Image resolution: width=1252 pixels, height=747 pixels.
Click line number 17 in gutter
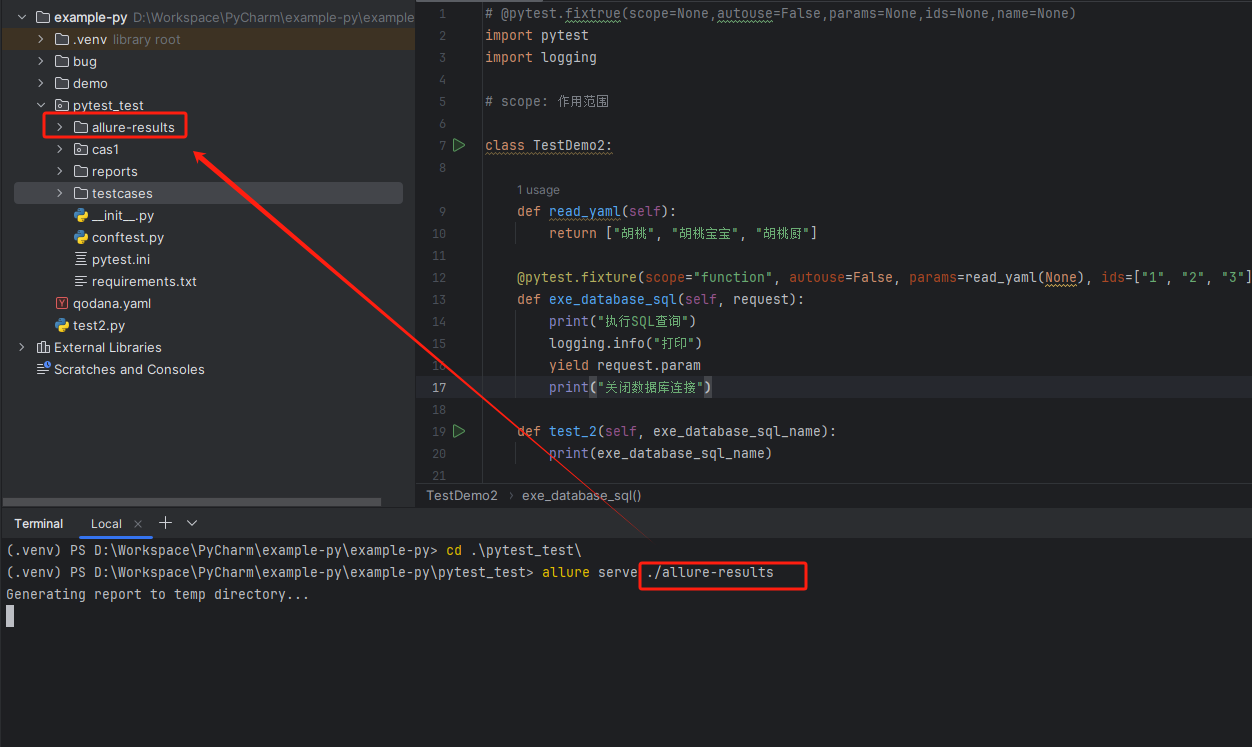440,387
